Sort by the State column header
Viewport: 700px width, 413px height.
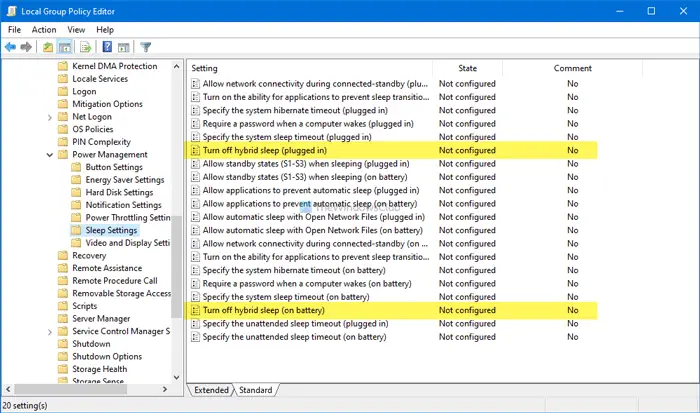tap(467, 68)
